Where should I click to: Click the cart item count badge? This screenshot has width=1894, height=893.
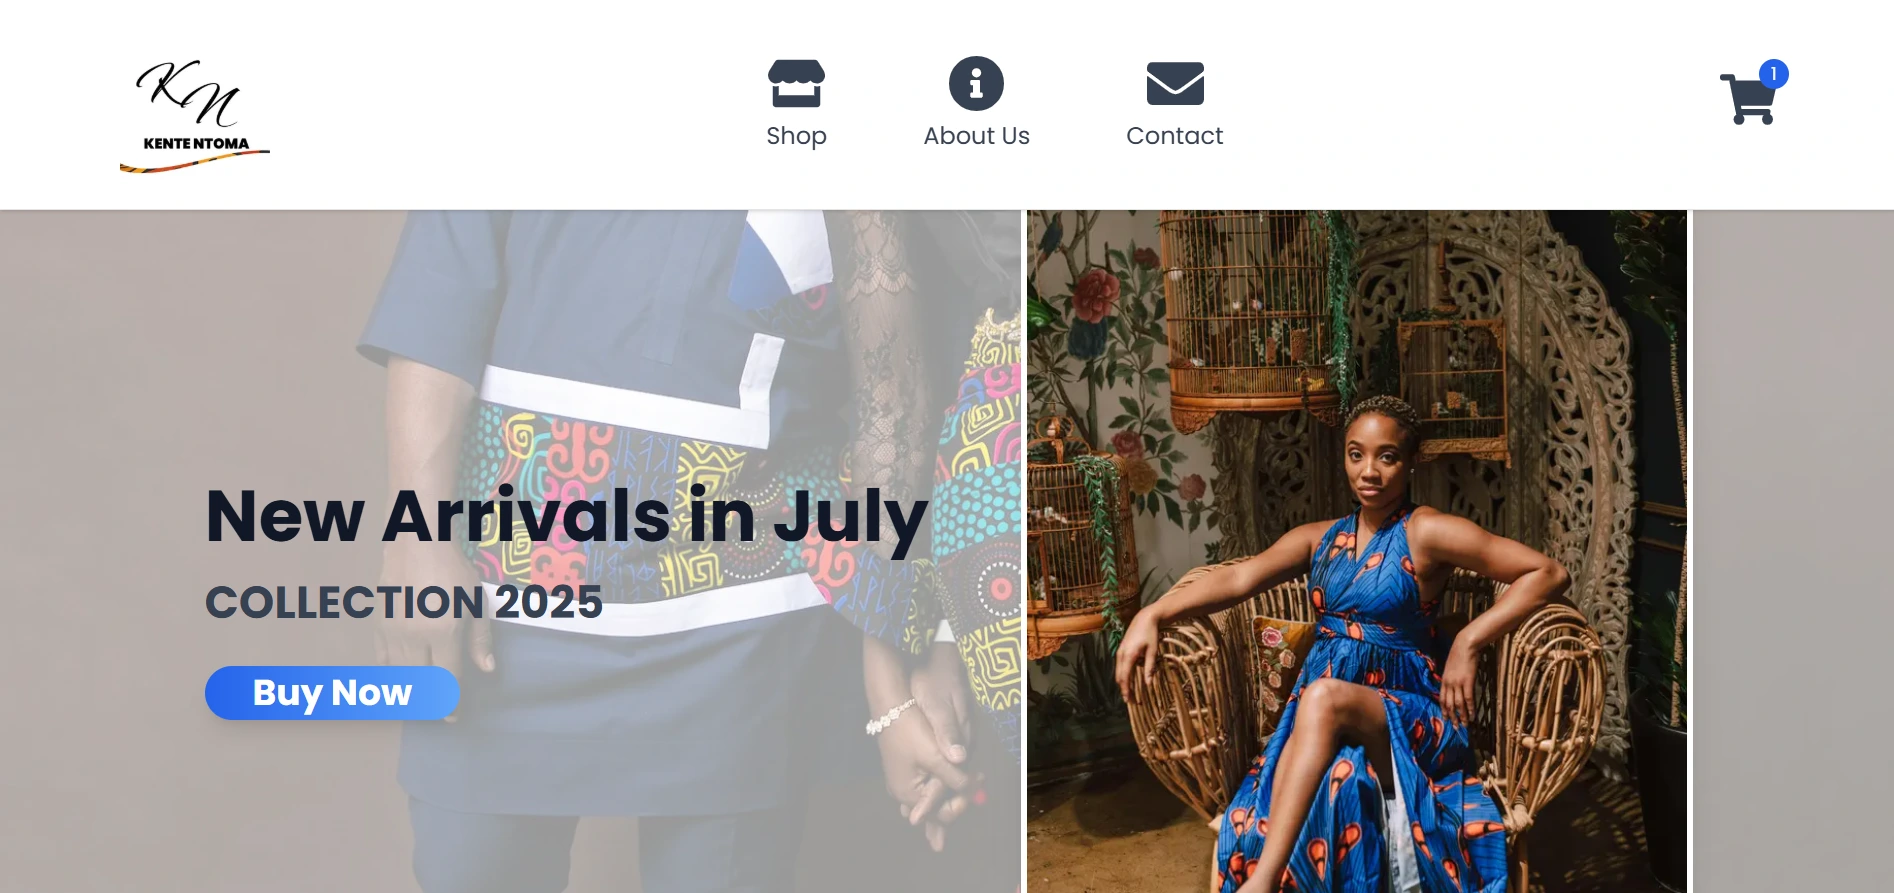coord(1773,74)
